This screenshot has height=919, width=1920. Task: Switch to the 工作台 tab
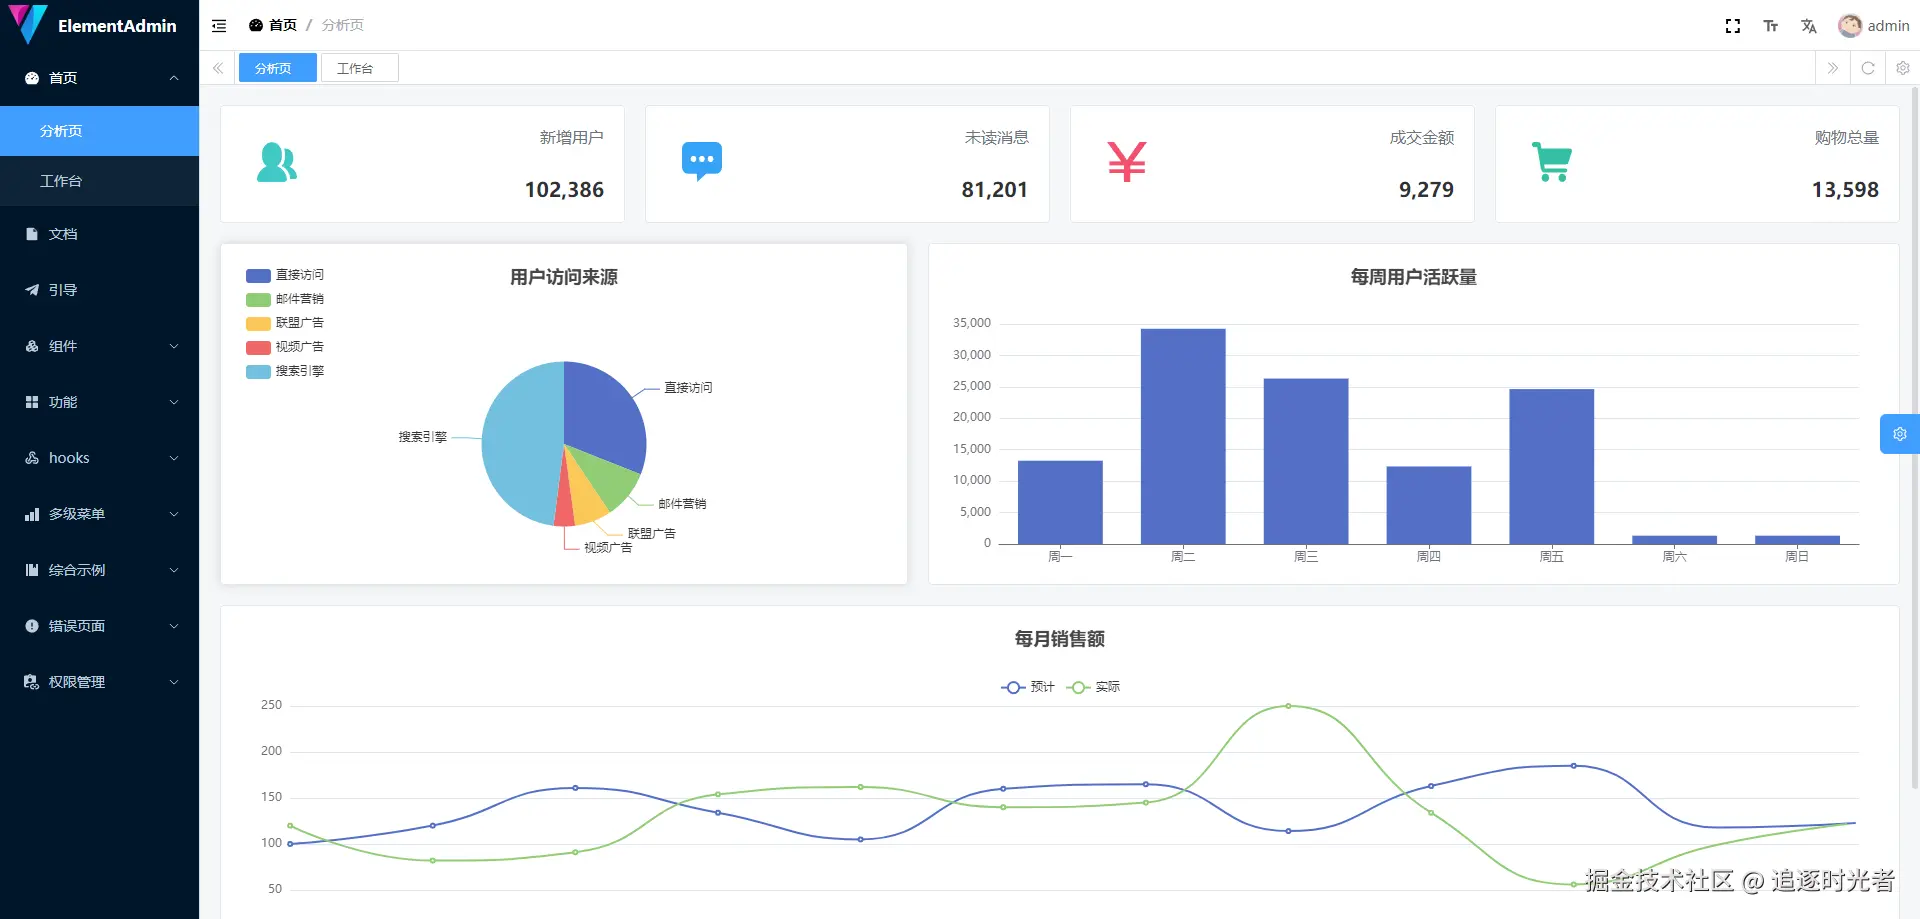click(360, 68)
